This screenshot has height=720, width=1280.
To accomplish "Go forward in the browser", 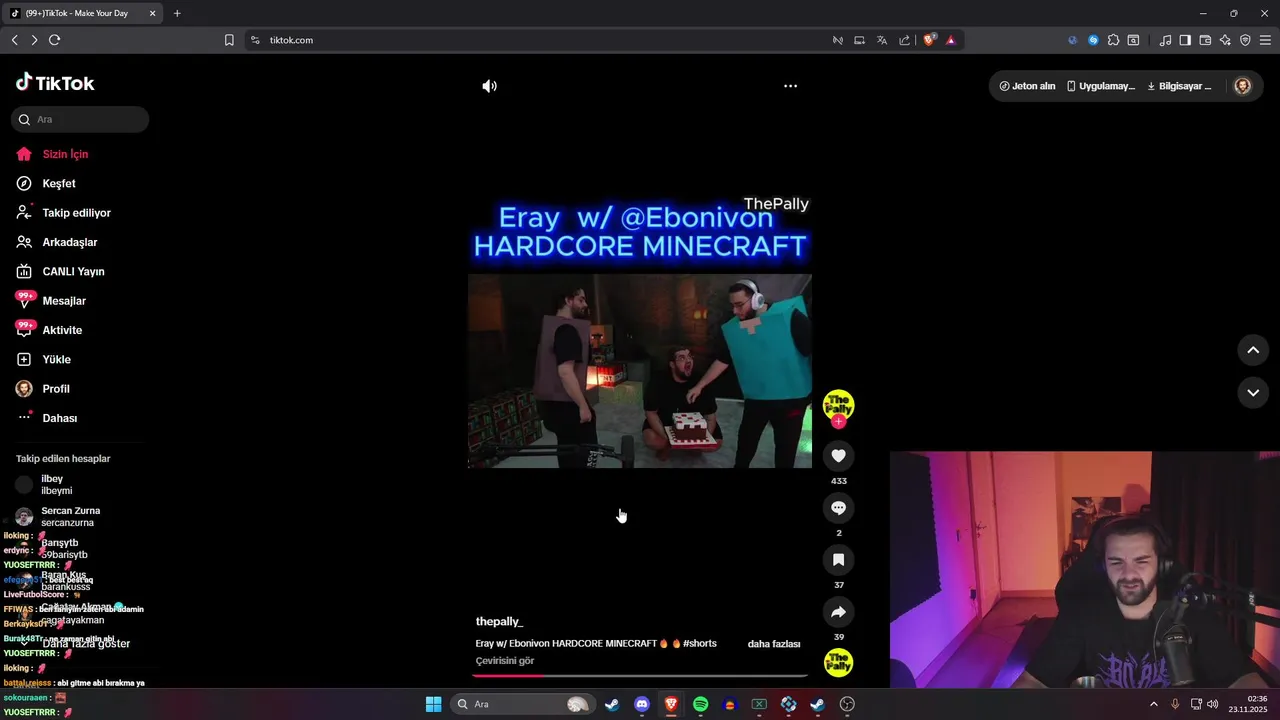I will pos(34,40).
